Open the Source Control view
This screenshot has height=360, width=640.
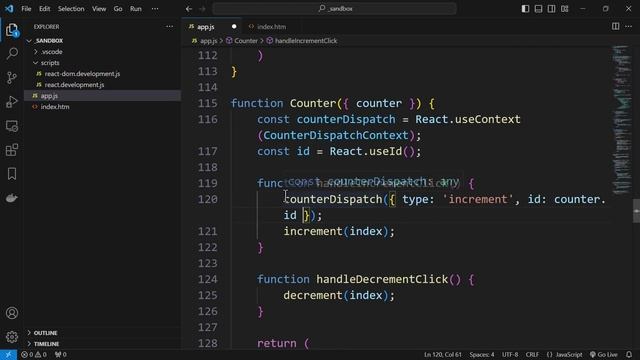[12, 78]
